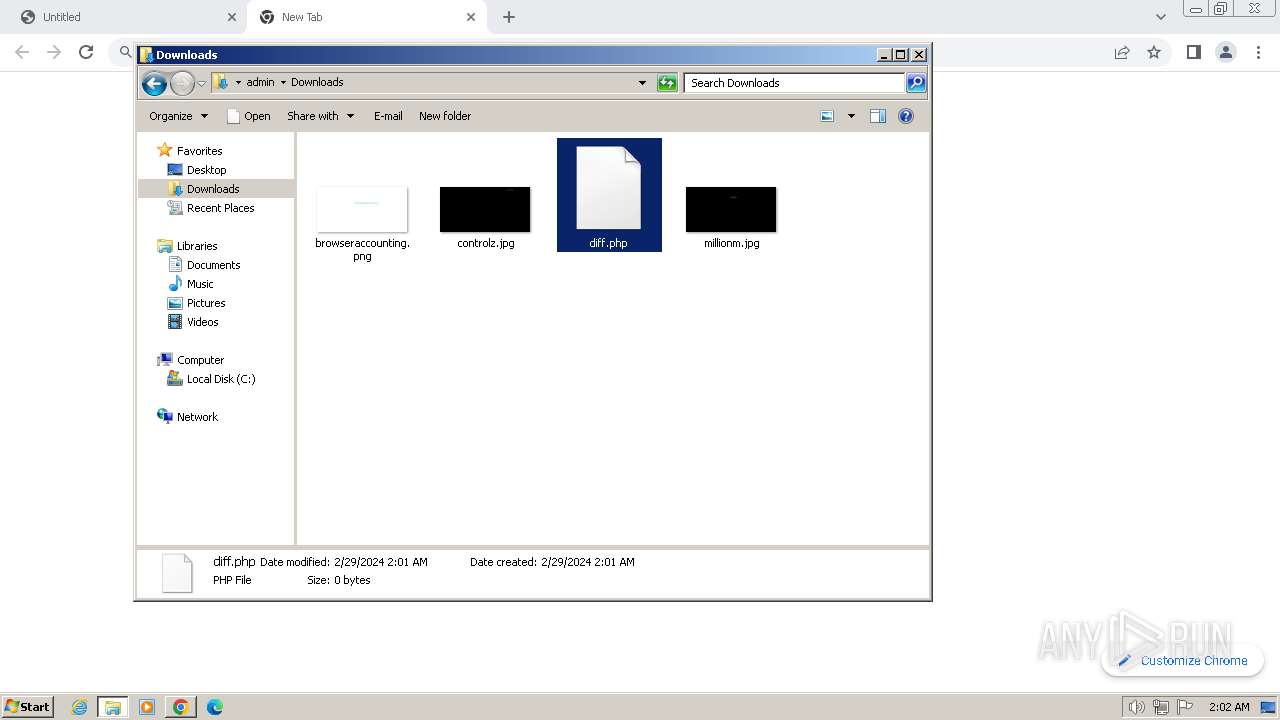Select the diff.php file icon
This screenshot has height=720, width=1280.
[608, 188]
